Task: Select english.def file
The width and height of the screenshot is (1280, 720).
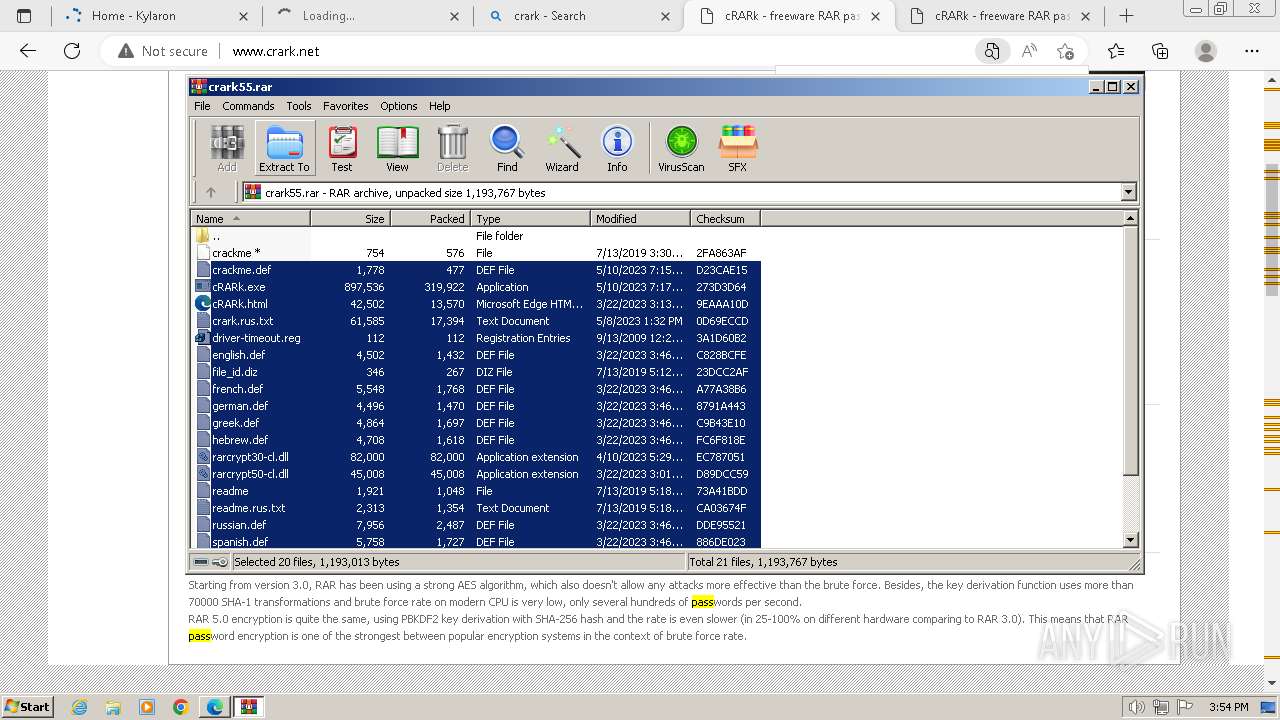Action: coord(476,355)
